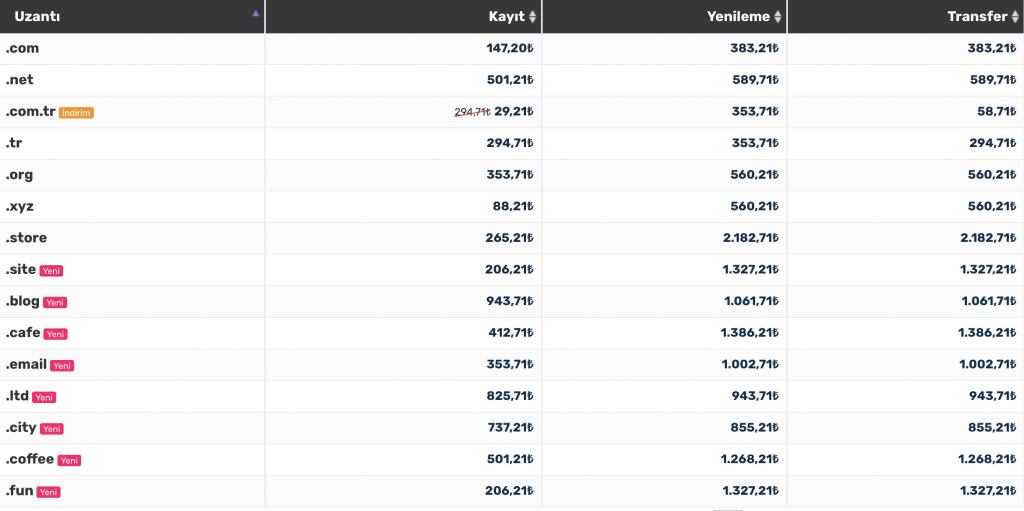
Task: Select the Yenileme column header text
Action: [738, 17]
